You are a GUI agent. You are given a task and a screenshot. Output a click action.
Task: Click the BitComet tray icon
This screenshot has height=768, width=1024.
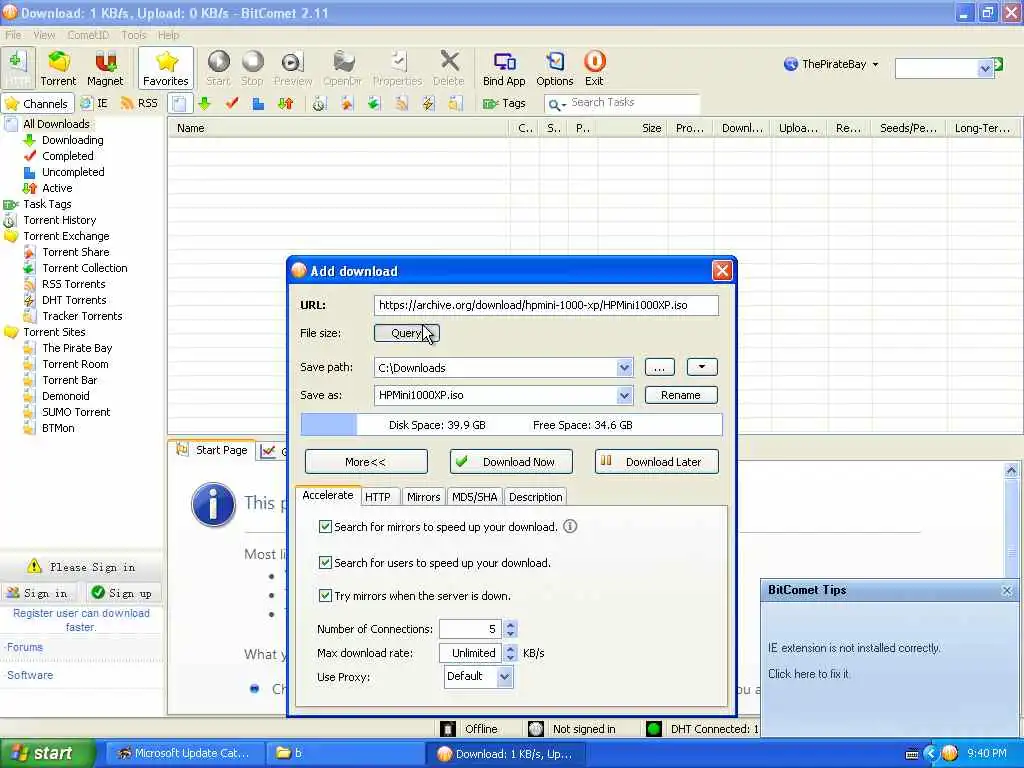point(950,753)
